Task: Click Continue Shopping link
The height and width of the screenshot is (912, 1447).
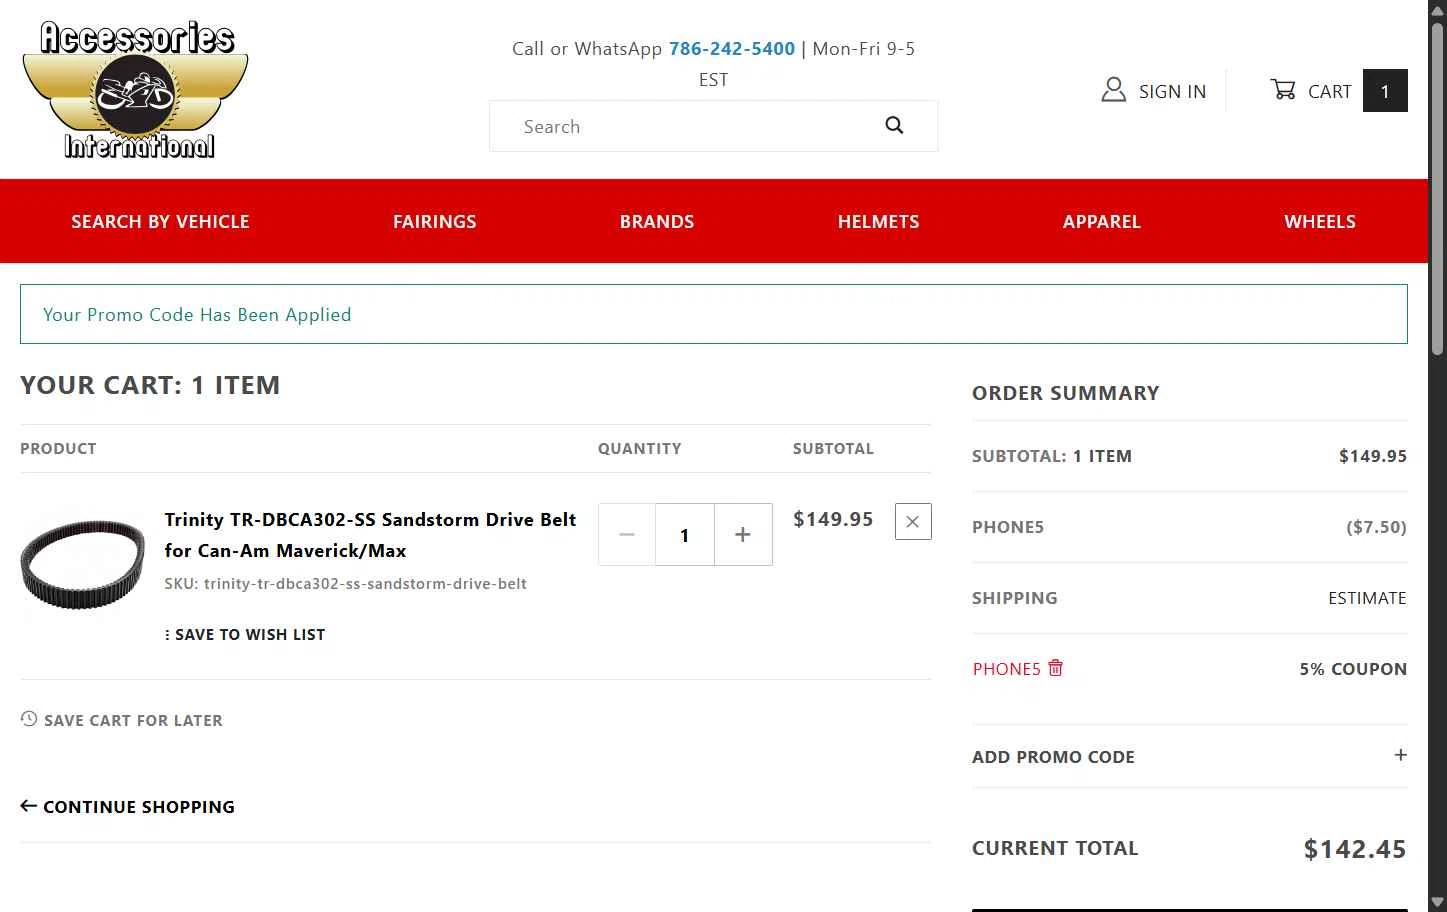Action: [128, 806]
